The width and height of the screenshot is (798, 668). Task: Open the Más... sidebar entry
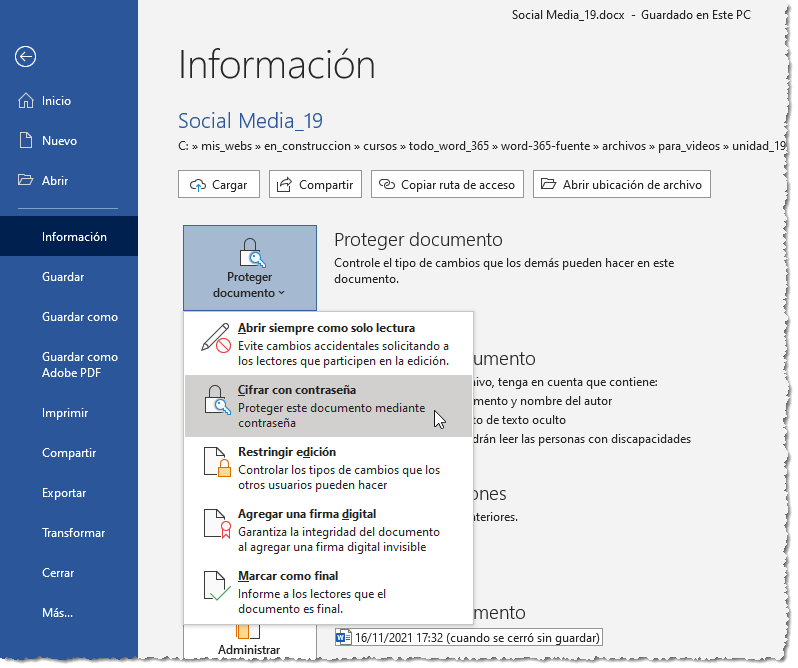point(69,613)
